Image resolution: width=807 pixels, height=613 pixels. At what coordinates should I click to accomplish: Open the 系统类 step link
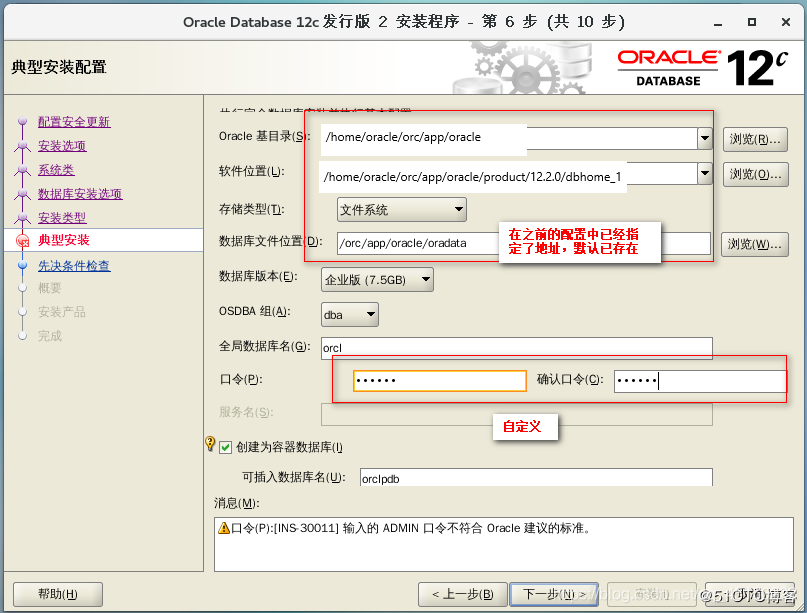[56, 170]
